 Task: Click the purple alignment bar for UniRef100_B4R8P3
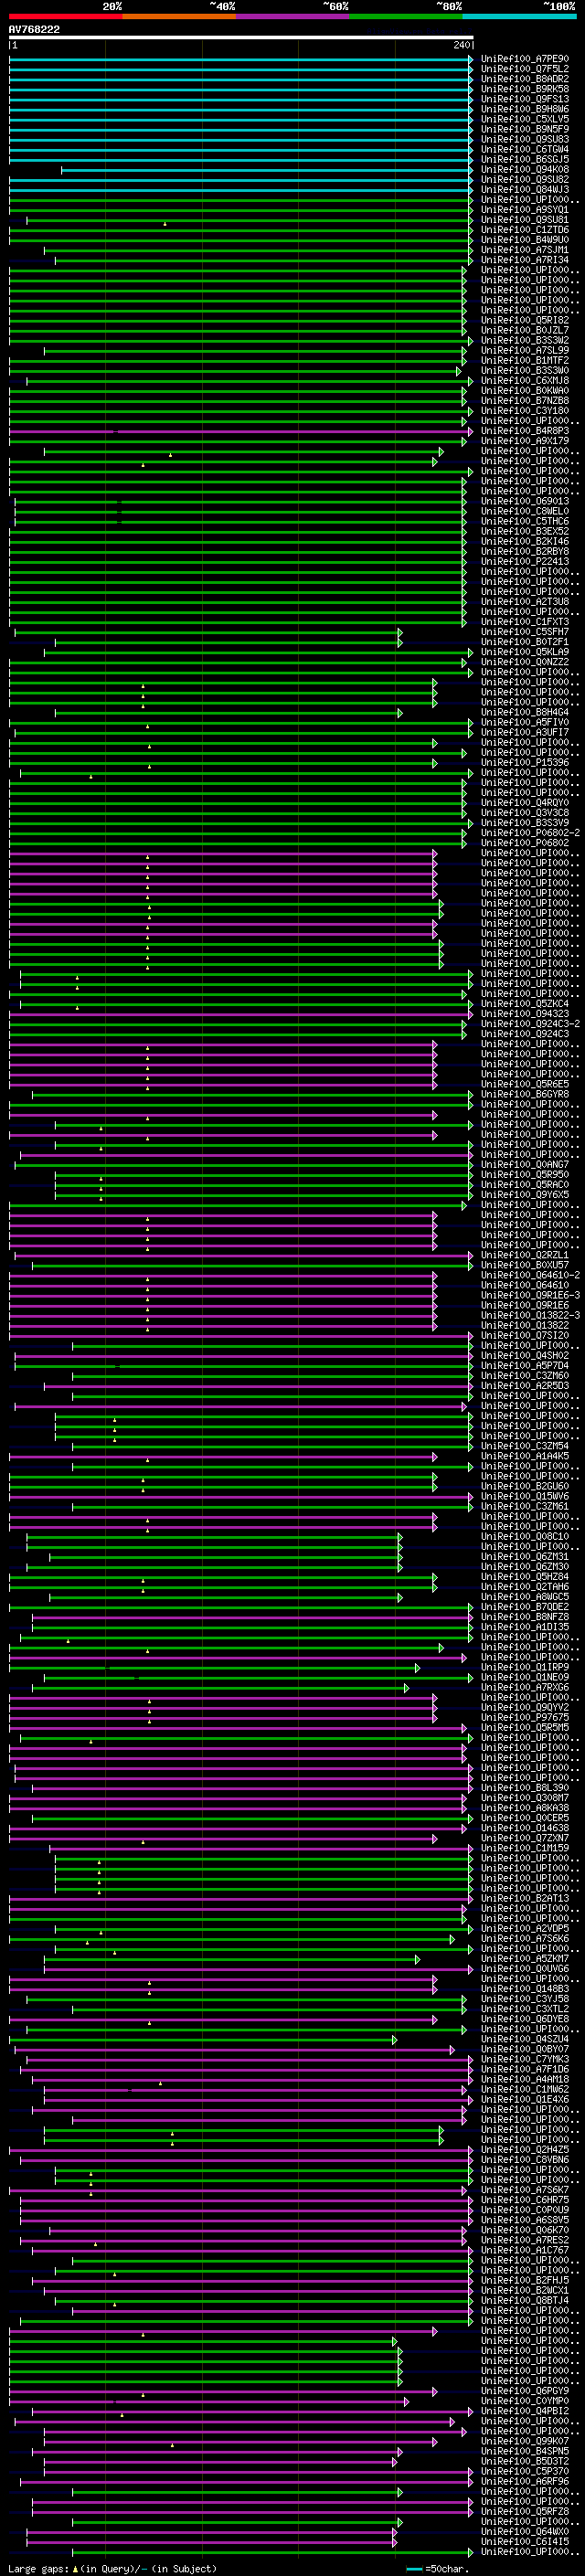[x=241, y=431]
